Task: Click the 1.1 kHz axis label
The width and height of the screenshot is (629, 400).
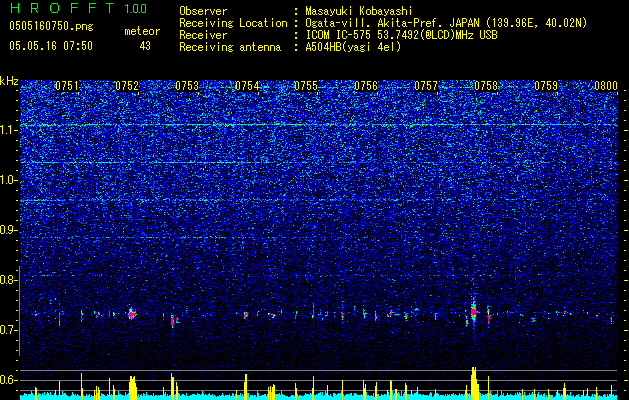Action: 8,130
